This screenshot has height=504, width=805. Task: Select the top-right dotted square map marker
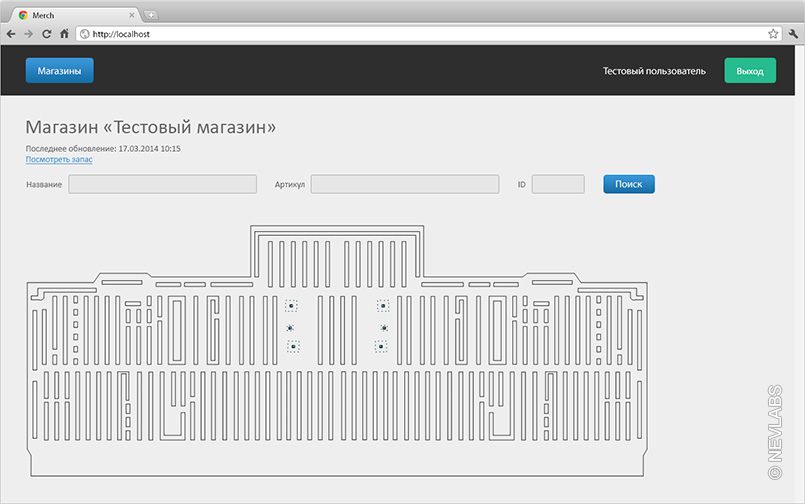click(x=382, y=306)
